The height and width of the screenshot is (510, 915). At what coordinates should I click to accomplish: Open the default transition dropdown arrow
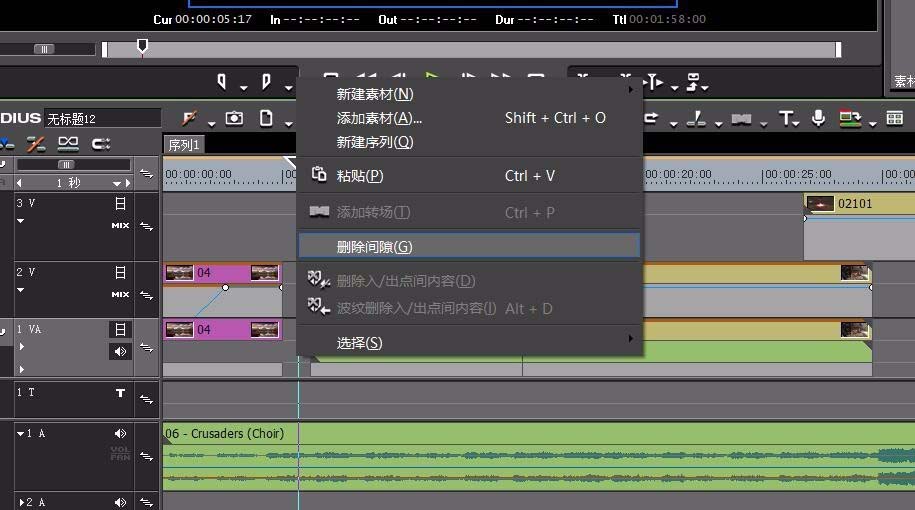[763, 124]
